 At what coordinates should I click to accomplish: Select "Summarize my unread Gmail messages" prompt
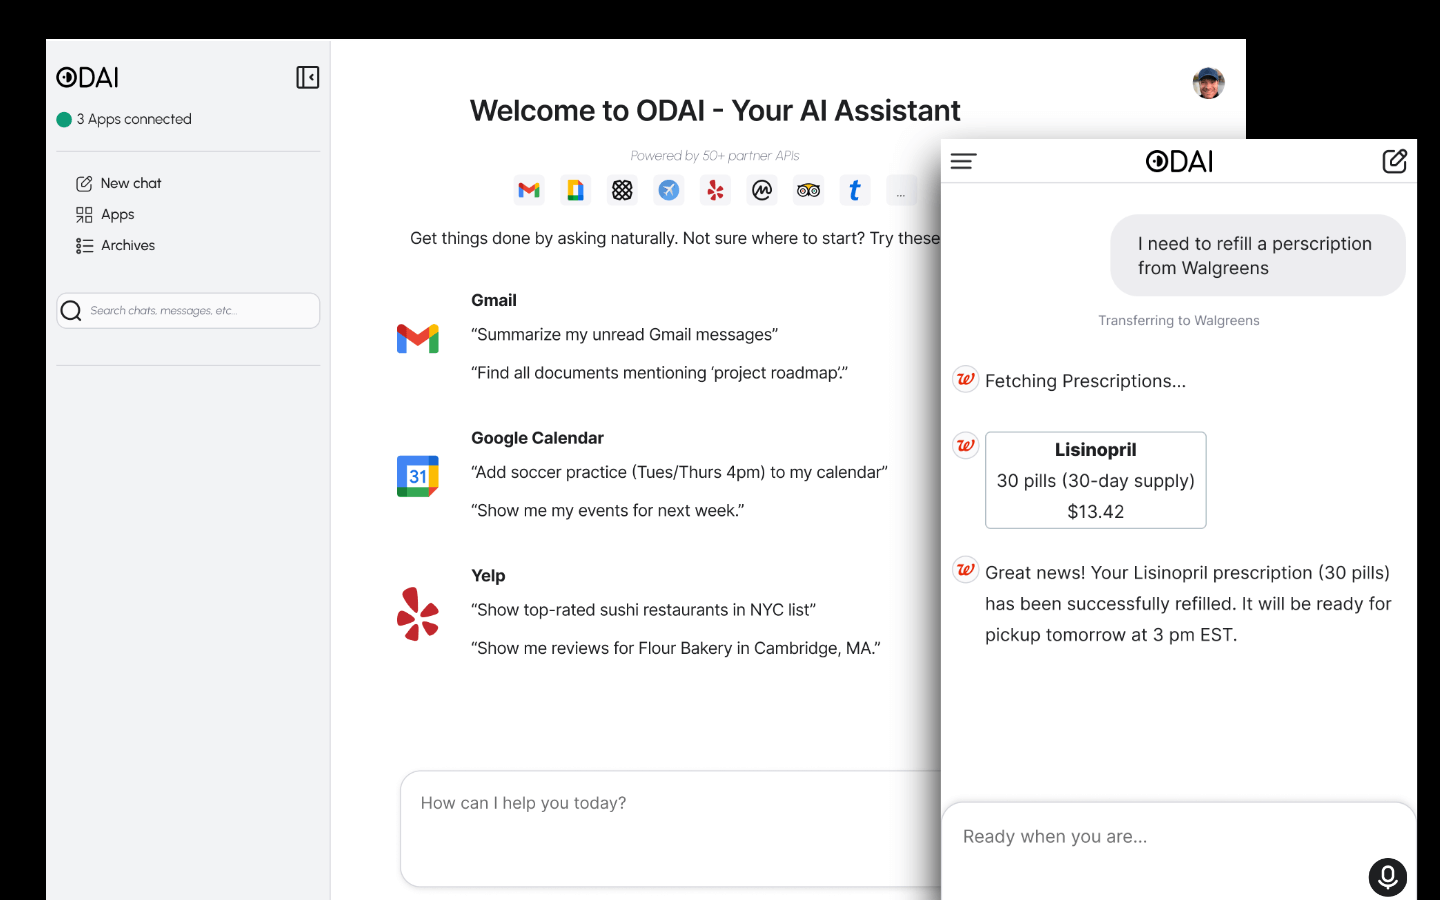625,335
